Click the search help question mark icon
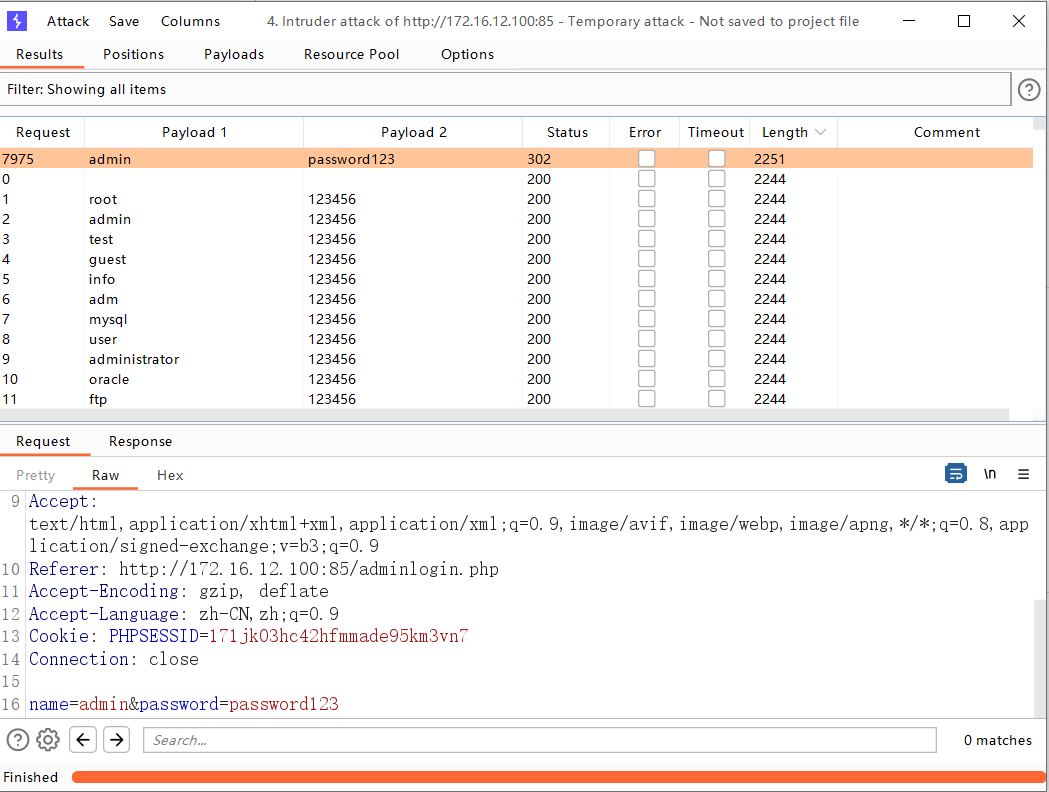1049x792 pixels. 18,740
